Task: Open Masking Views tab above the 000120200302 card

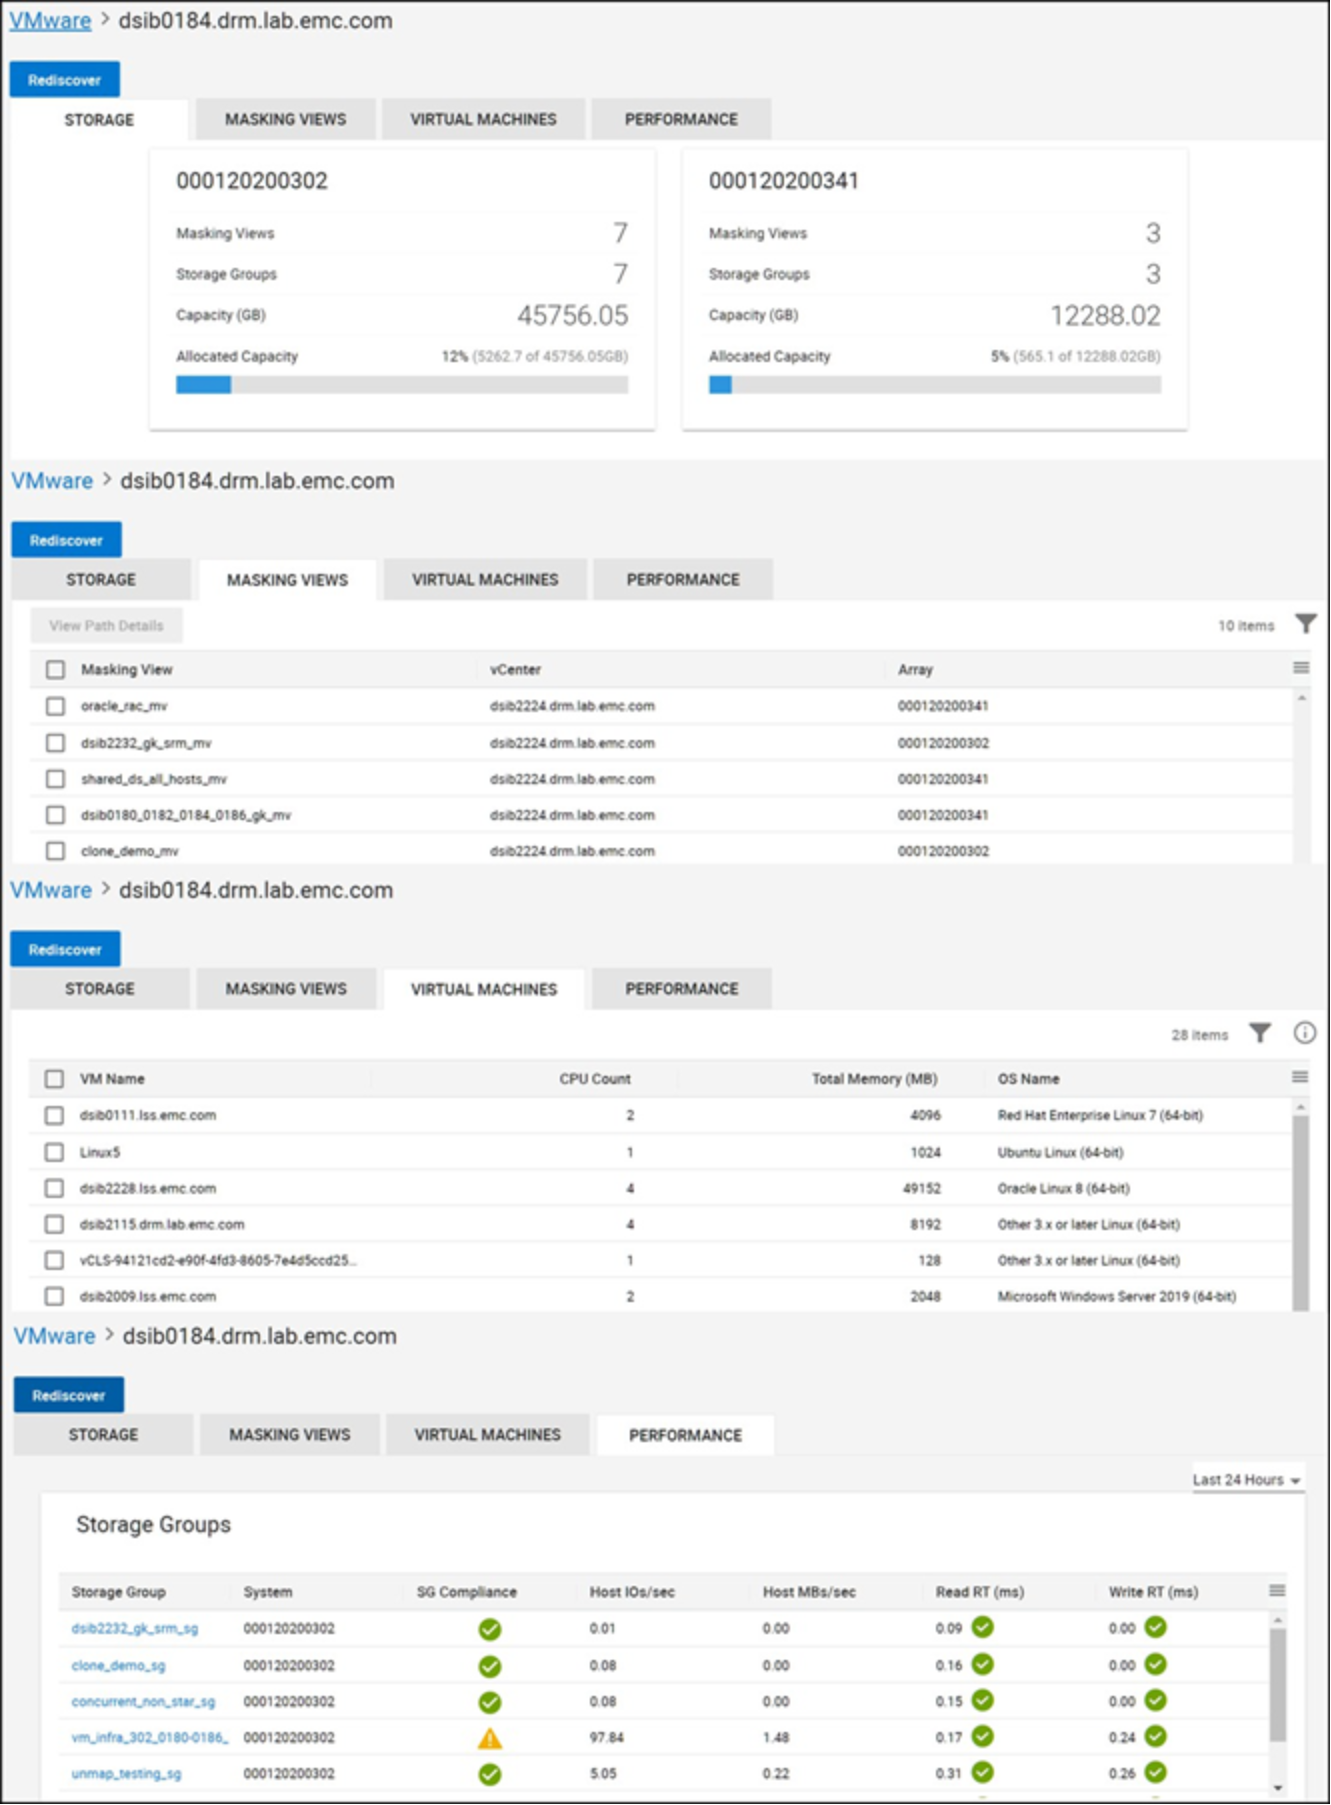Action: 285,119
